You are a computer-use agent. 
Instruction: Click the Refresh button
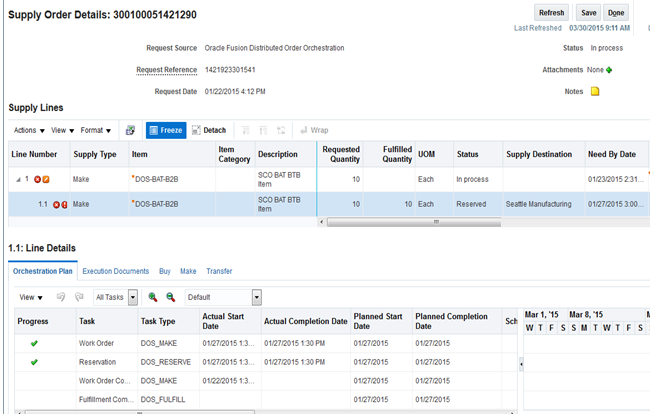[x=551, y=12]
